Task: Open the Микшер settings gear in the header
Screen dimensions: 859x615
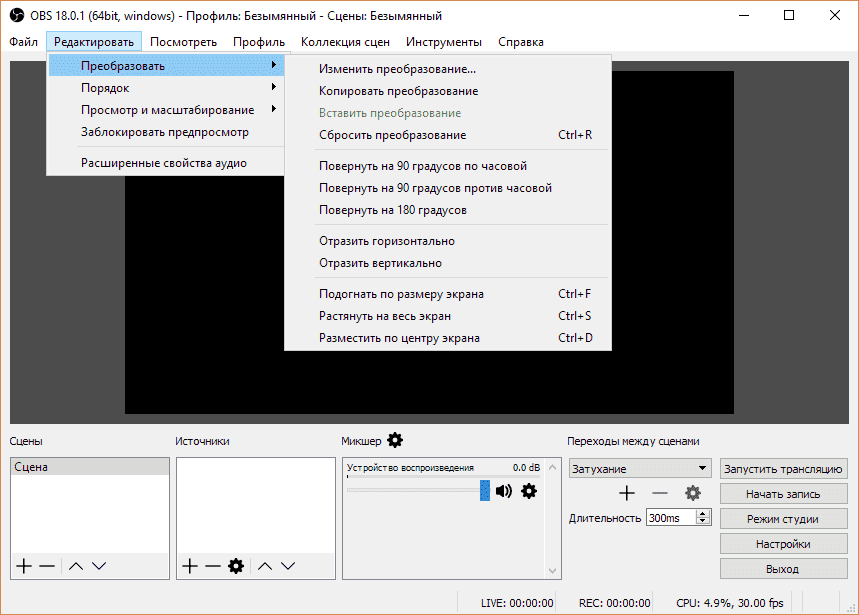Action: coord(395,440)
